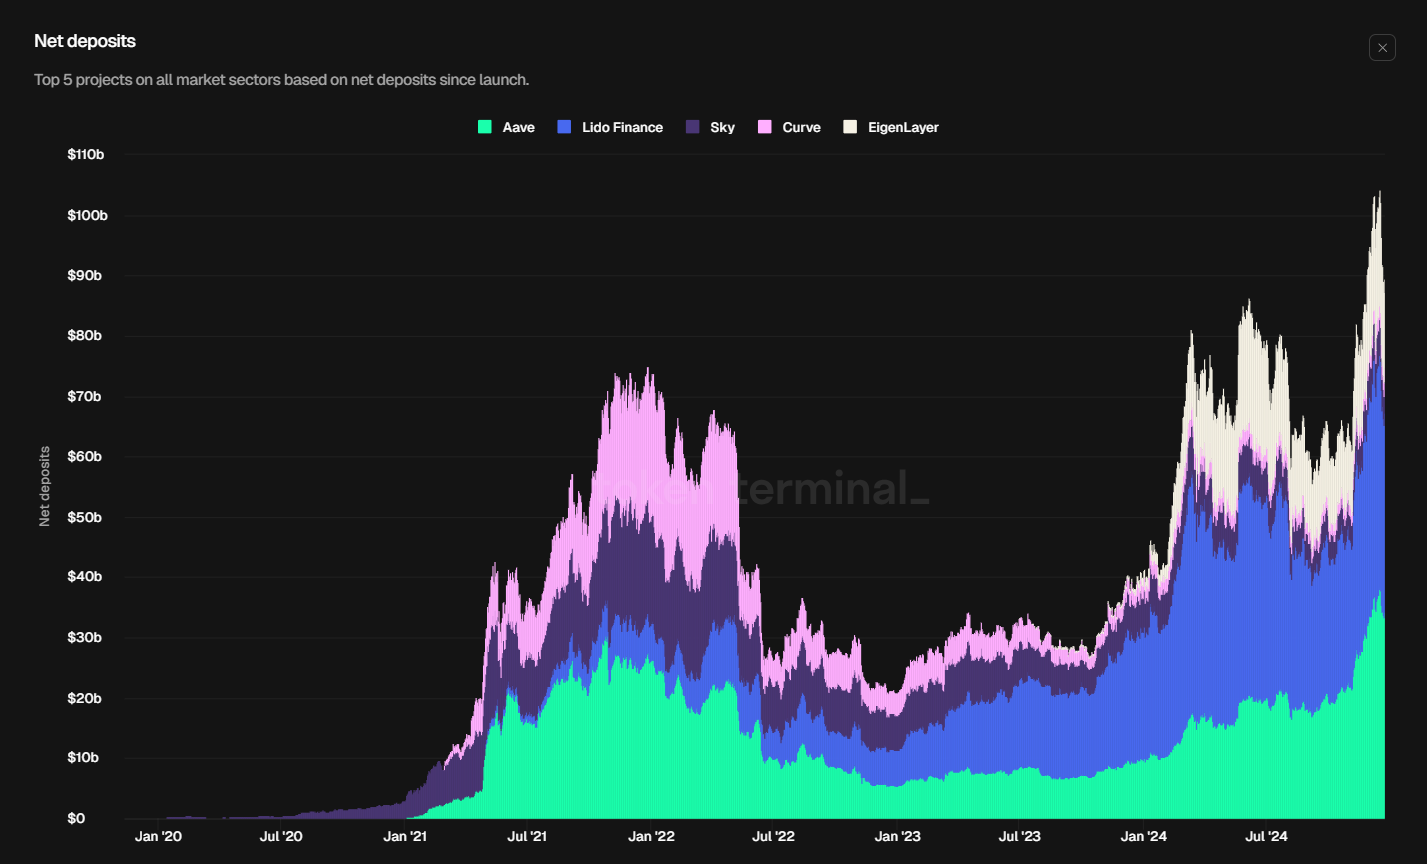The height and width of the screenshot is (864, 1427).
Task: Click the Jan '20 x-axis label
Action: [159, 836]
